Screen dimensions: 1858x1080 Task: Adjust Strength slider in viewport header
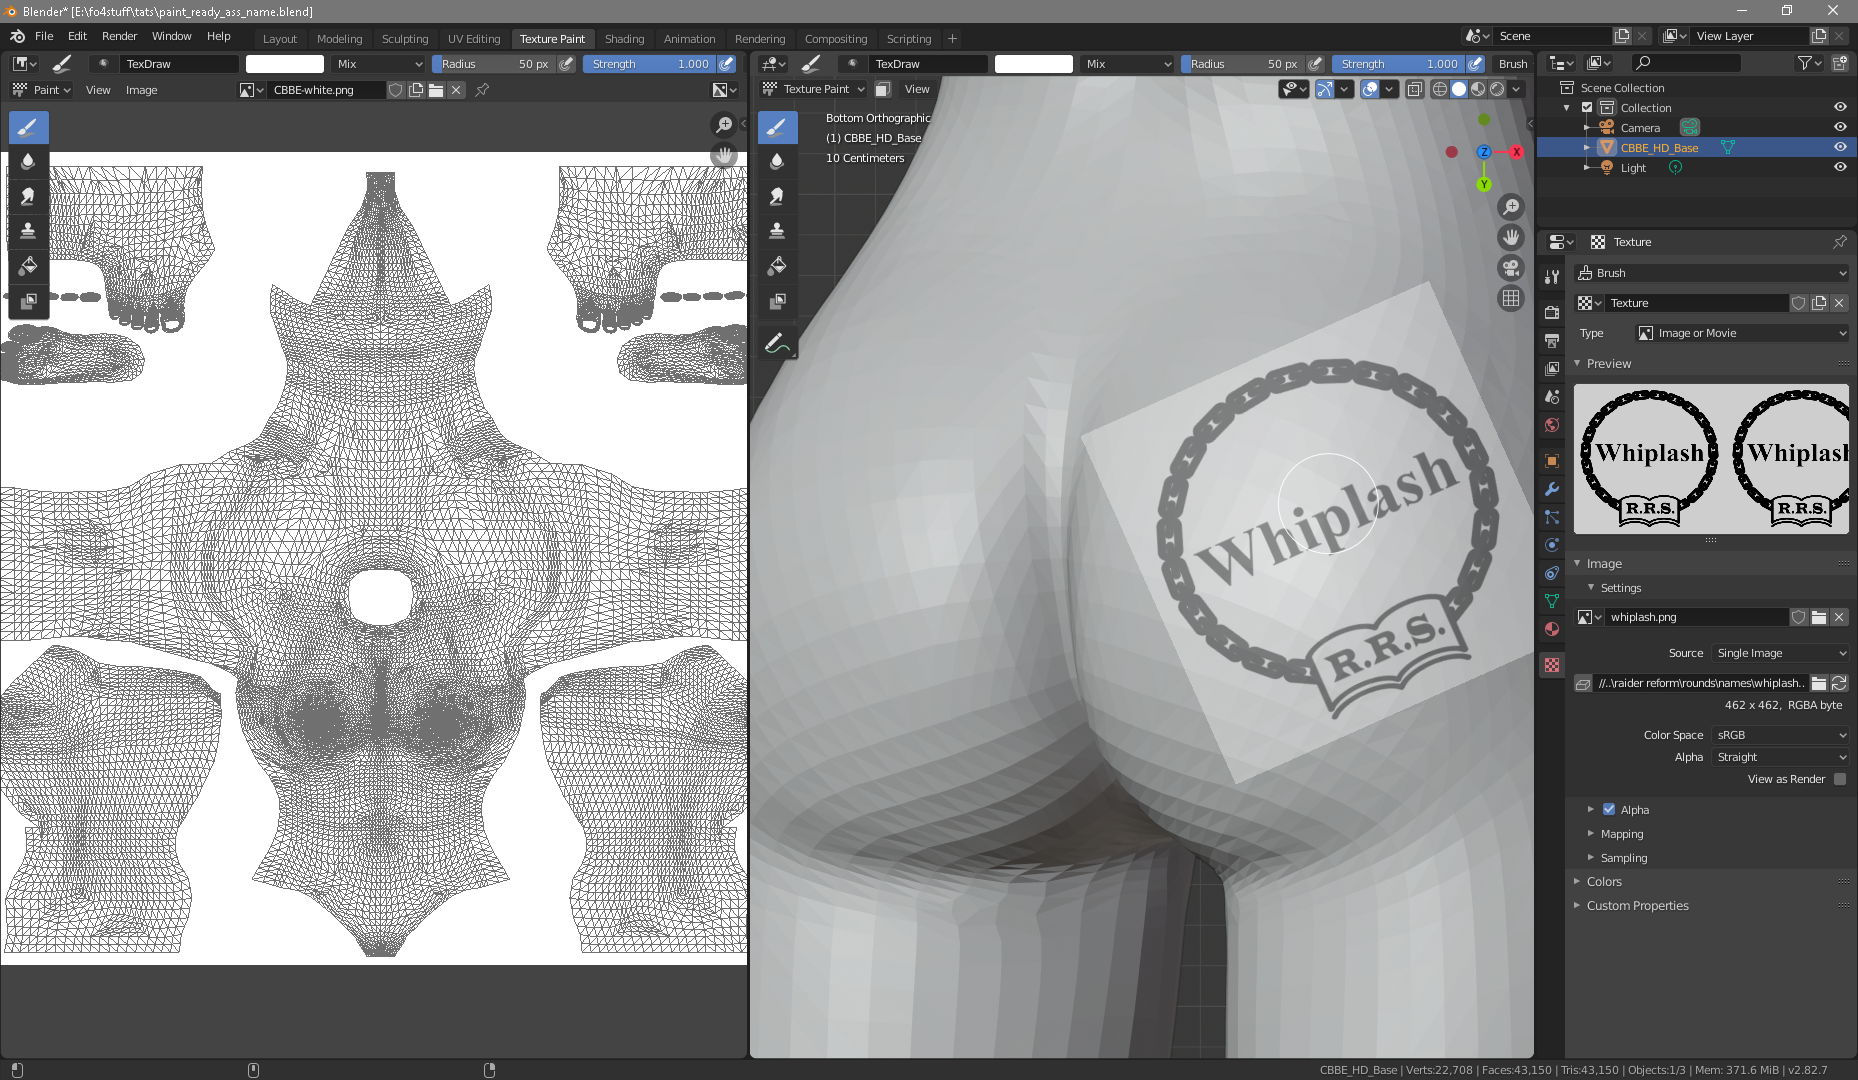tap(1398, 64)
